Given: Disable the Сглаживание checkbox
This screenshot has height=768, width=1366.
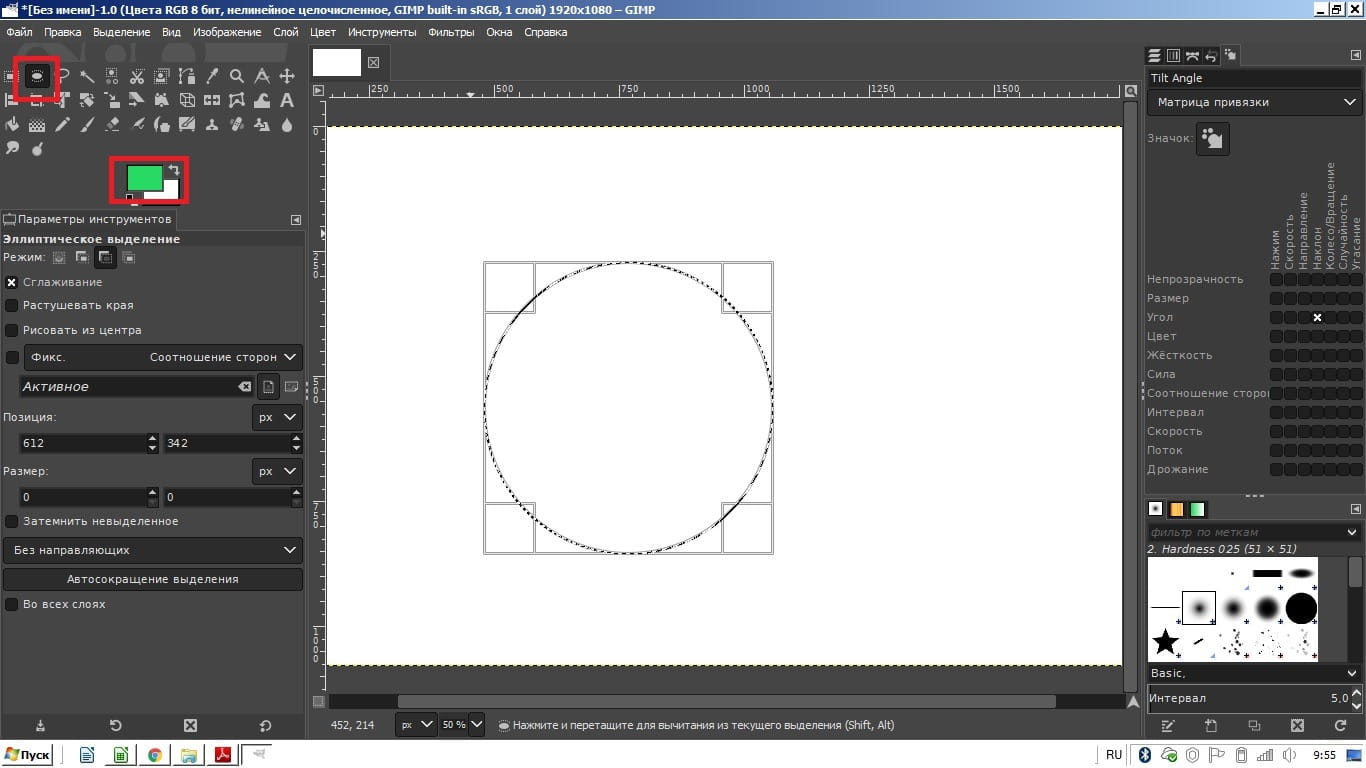Looking at the screenshot, I should coord(12,282).
